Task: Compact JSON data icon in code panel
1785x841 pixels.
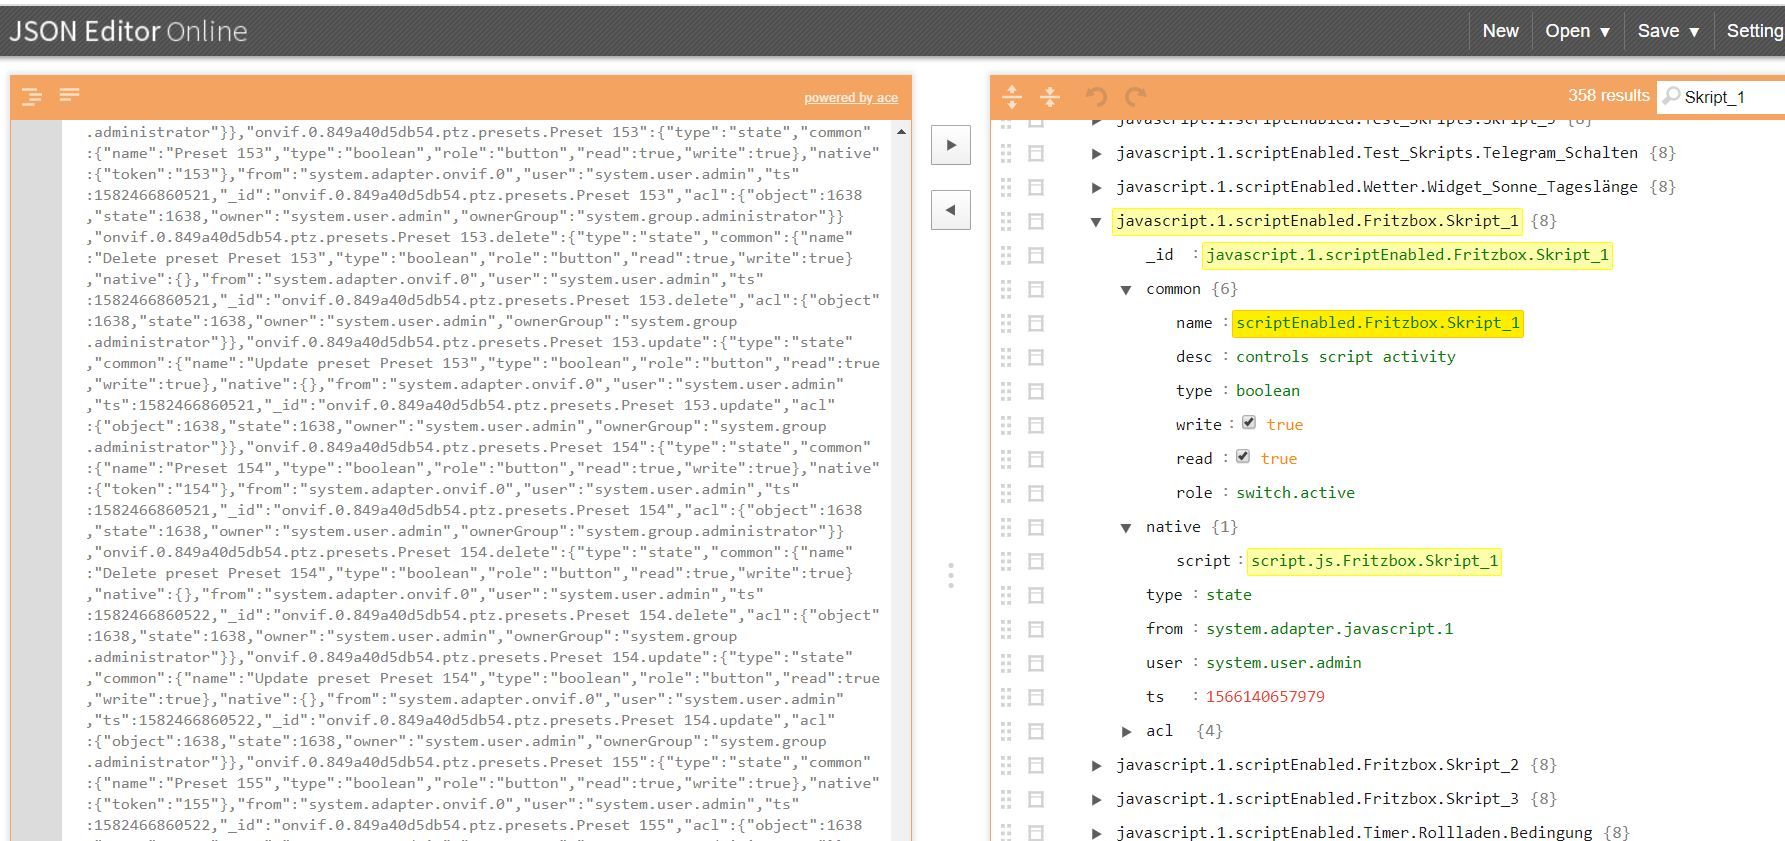Action: pyautogui.click(x=69, y=94)
